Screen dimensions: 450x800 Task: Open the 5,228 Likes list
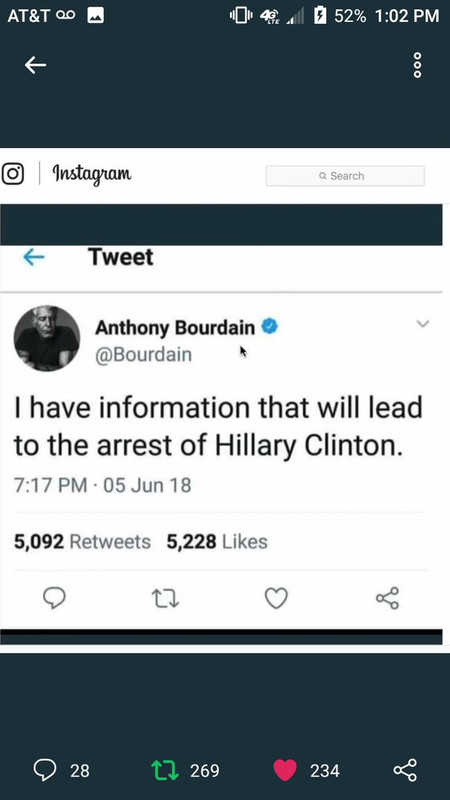(x=217, y=542)
